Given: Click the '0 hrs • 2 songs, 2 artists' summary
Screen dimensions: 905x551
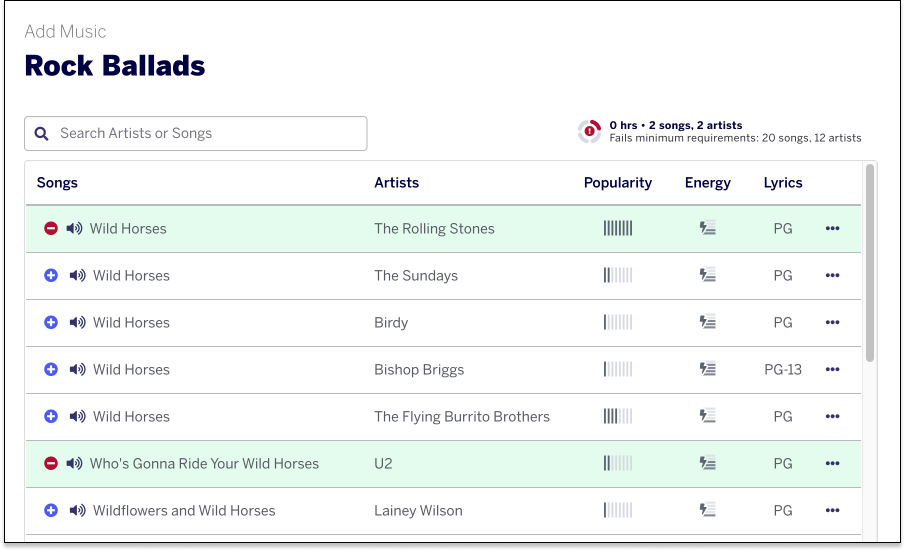Looking at the screenshot, I should (x=676, y=125).
